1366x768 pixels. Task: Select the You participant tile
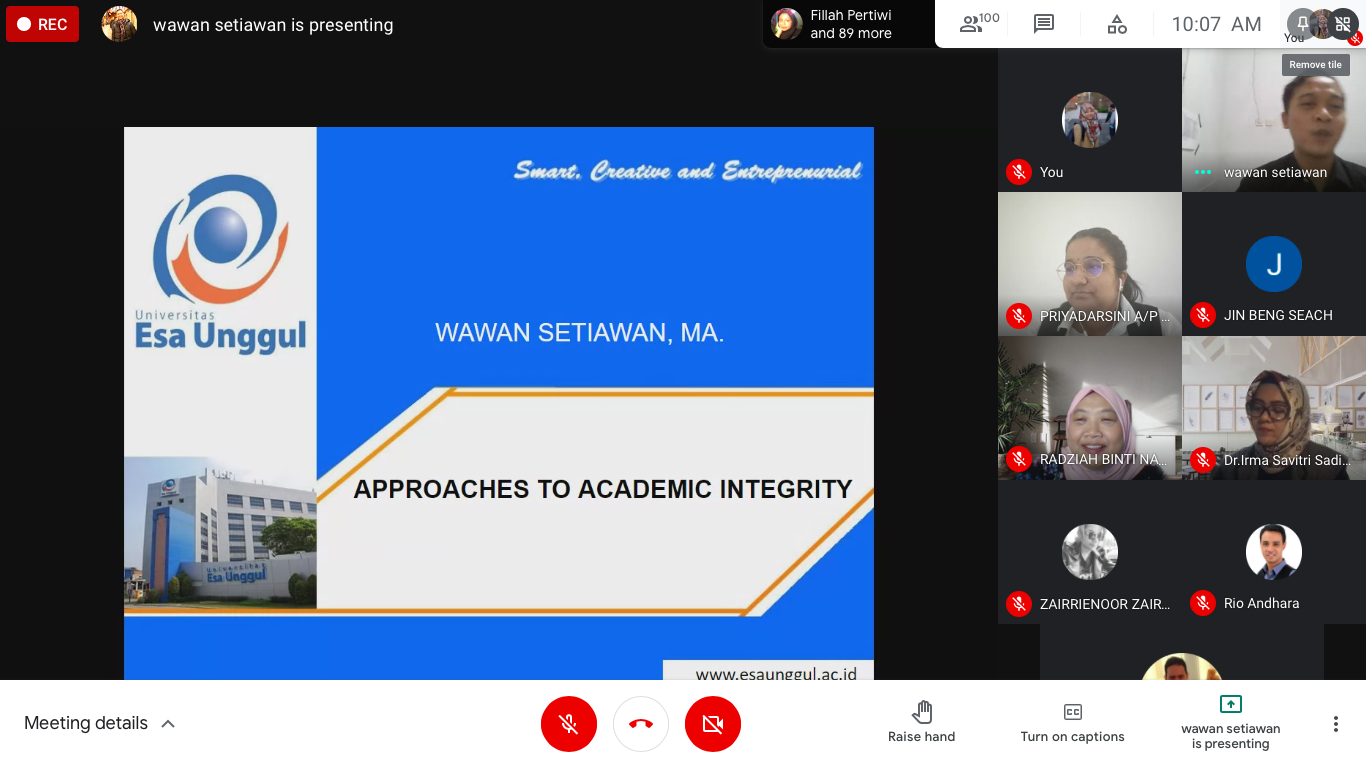1090,120
